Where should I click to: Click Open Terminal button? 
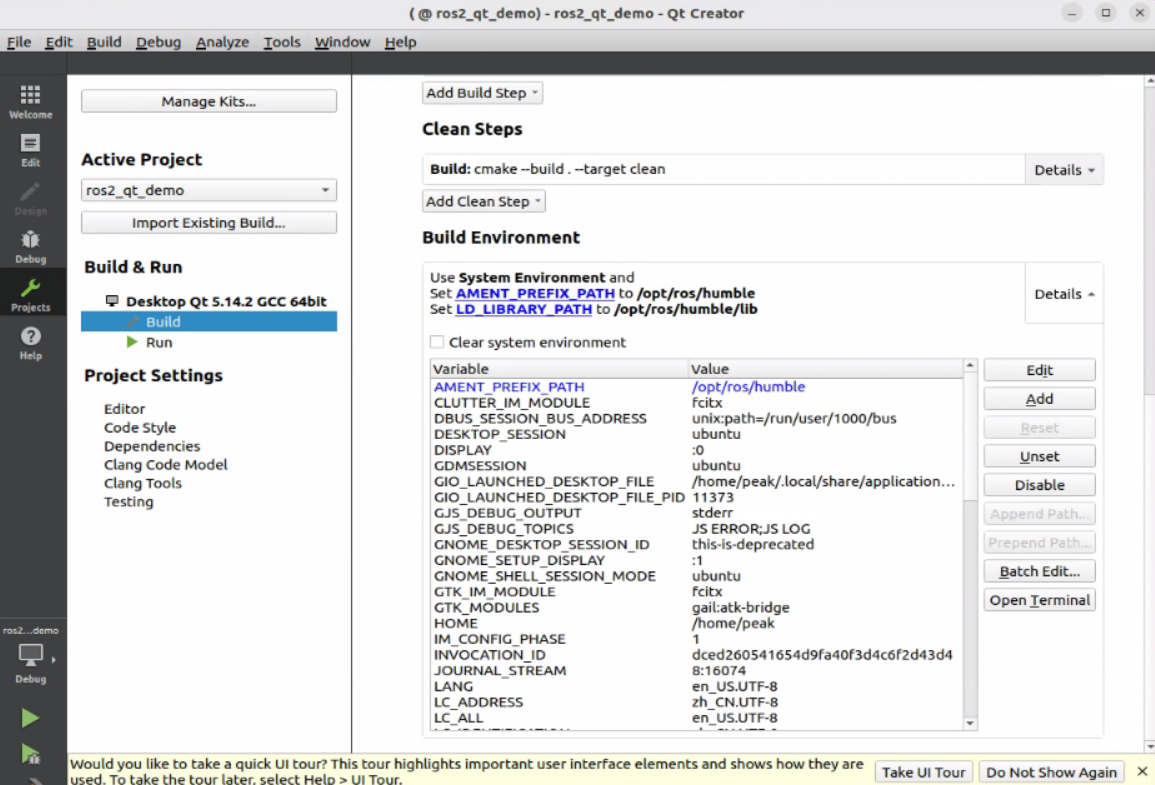pyautogui.click(x=1039, y=600)
